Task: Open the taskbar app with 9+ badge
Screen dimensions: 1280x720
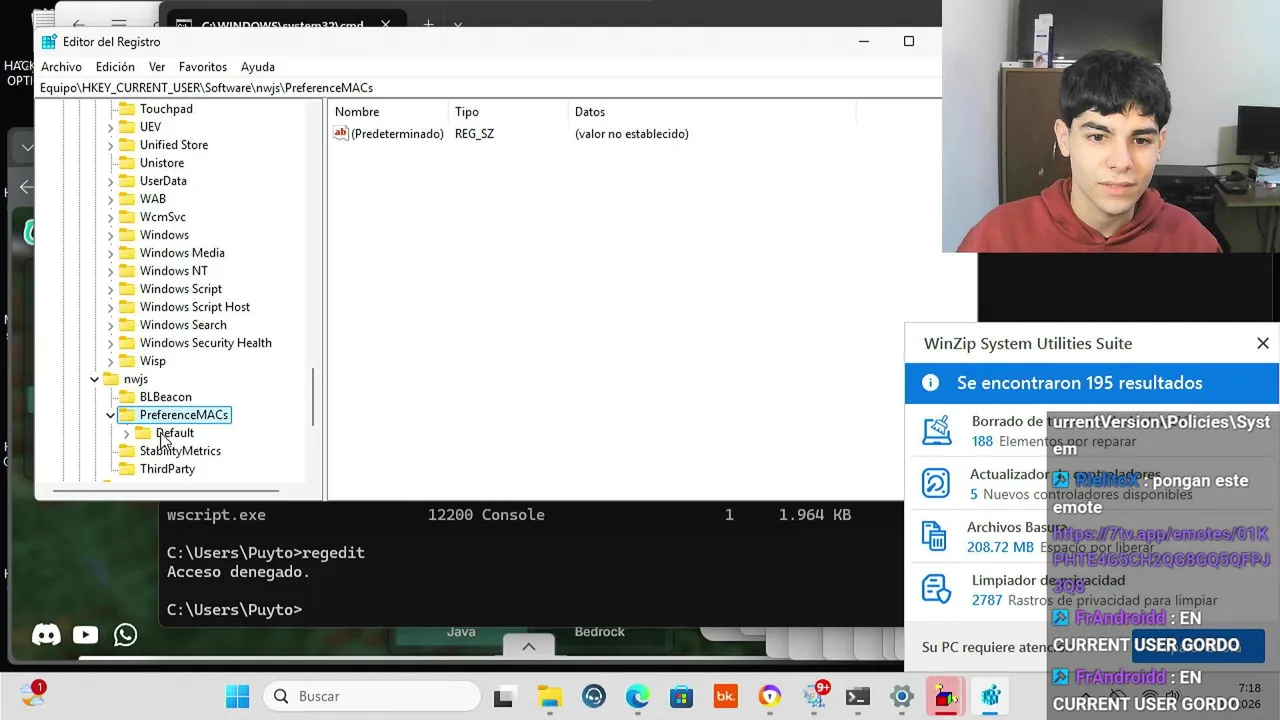Action: click(813, 695)
